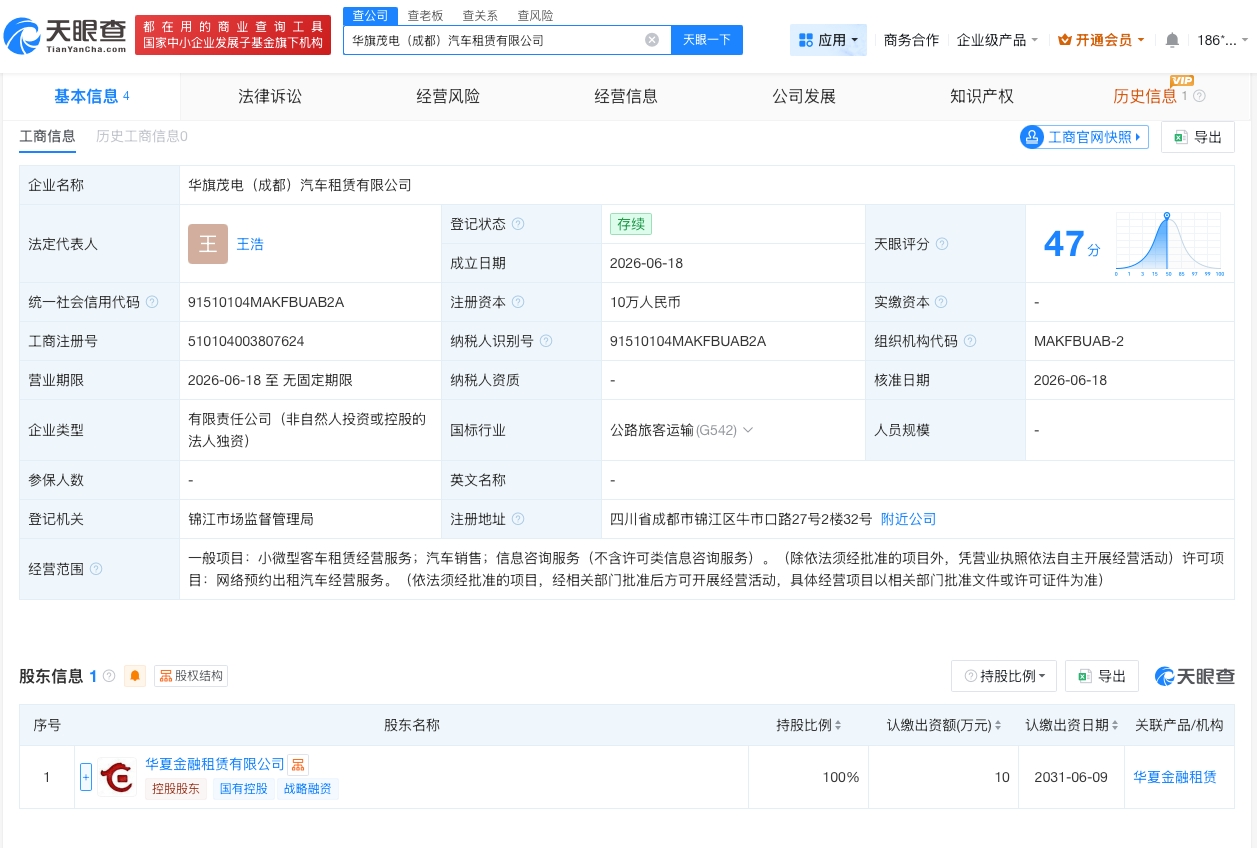Click the orange bell monitor icon near 股东信息
1257x848 pixels.
[x=135, y=676]
